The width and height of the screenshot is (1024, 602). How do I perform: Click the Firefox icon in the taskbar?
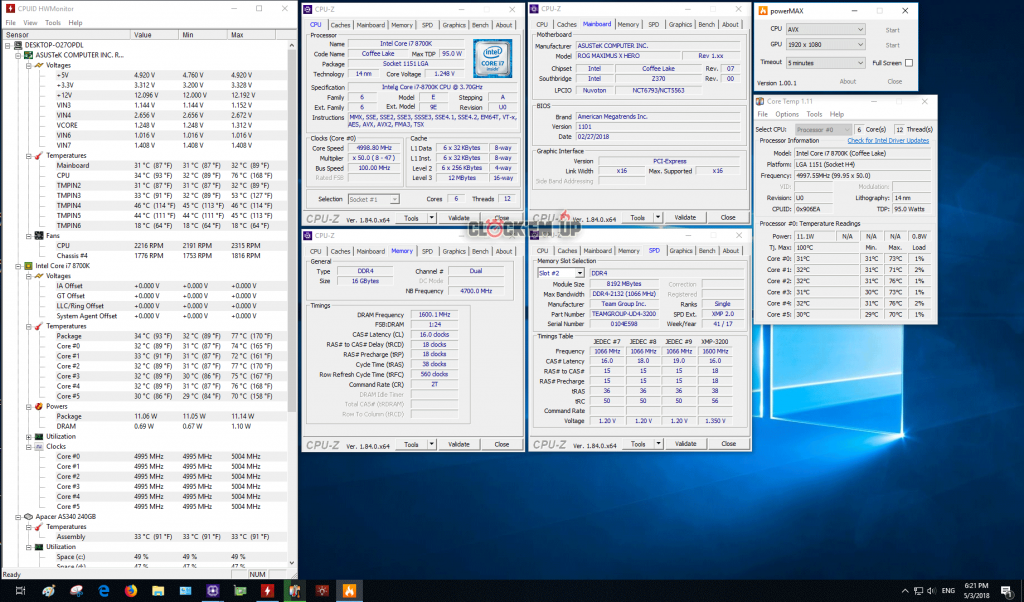point(130,591)
